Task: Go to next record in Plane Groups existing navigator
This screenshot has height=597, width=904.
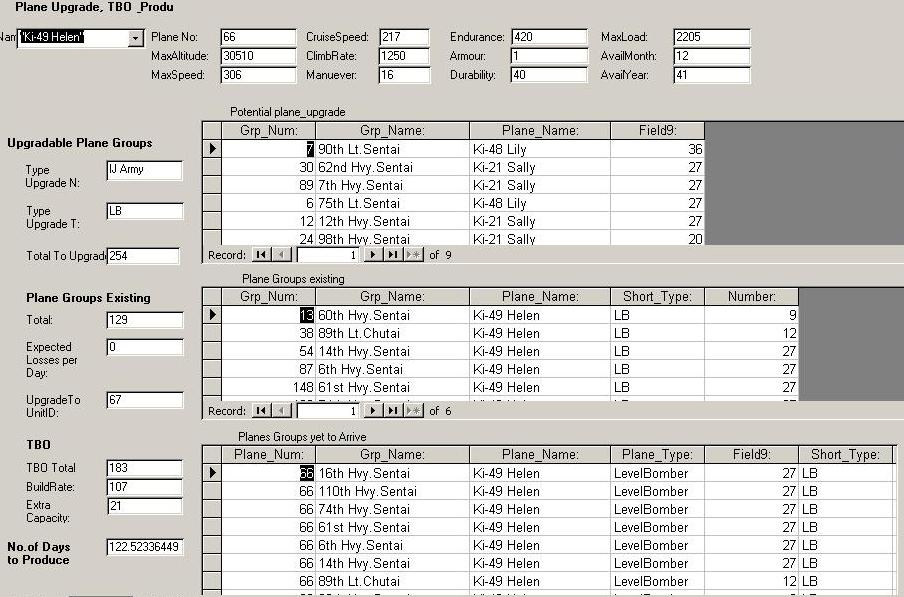Action: pyautogui.click(x=373, y=411)
